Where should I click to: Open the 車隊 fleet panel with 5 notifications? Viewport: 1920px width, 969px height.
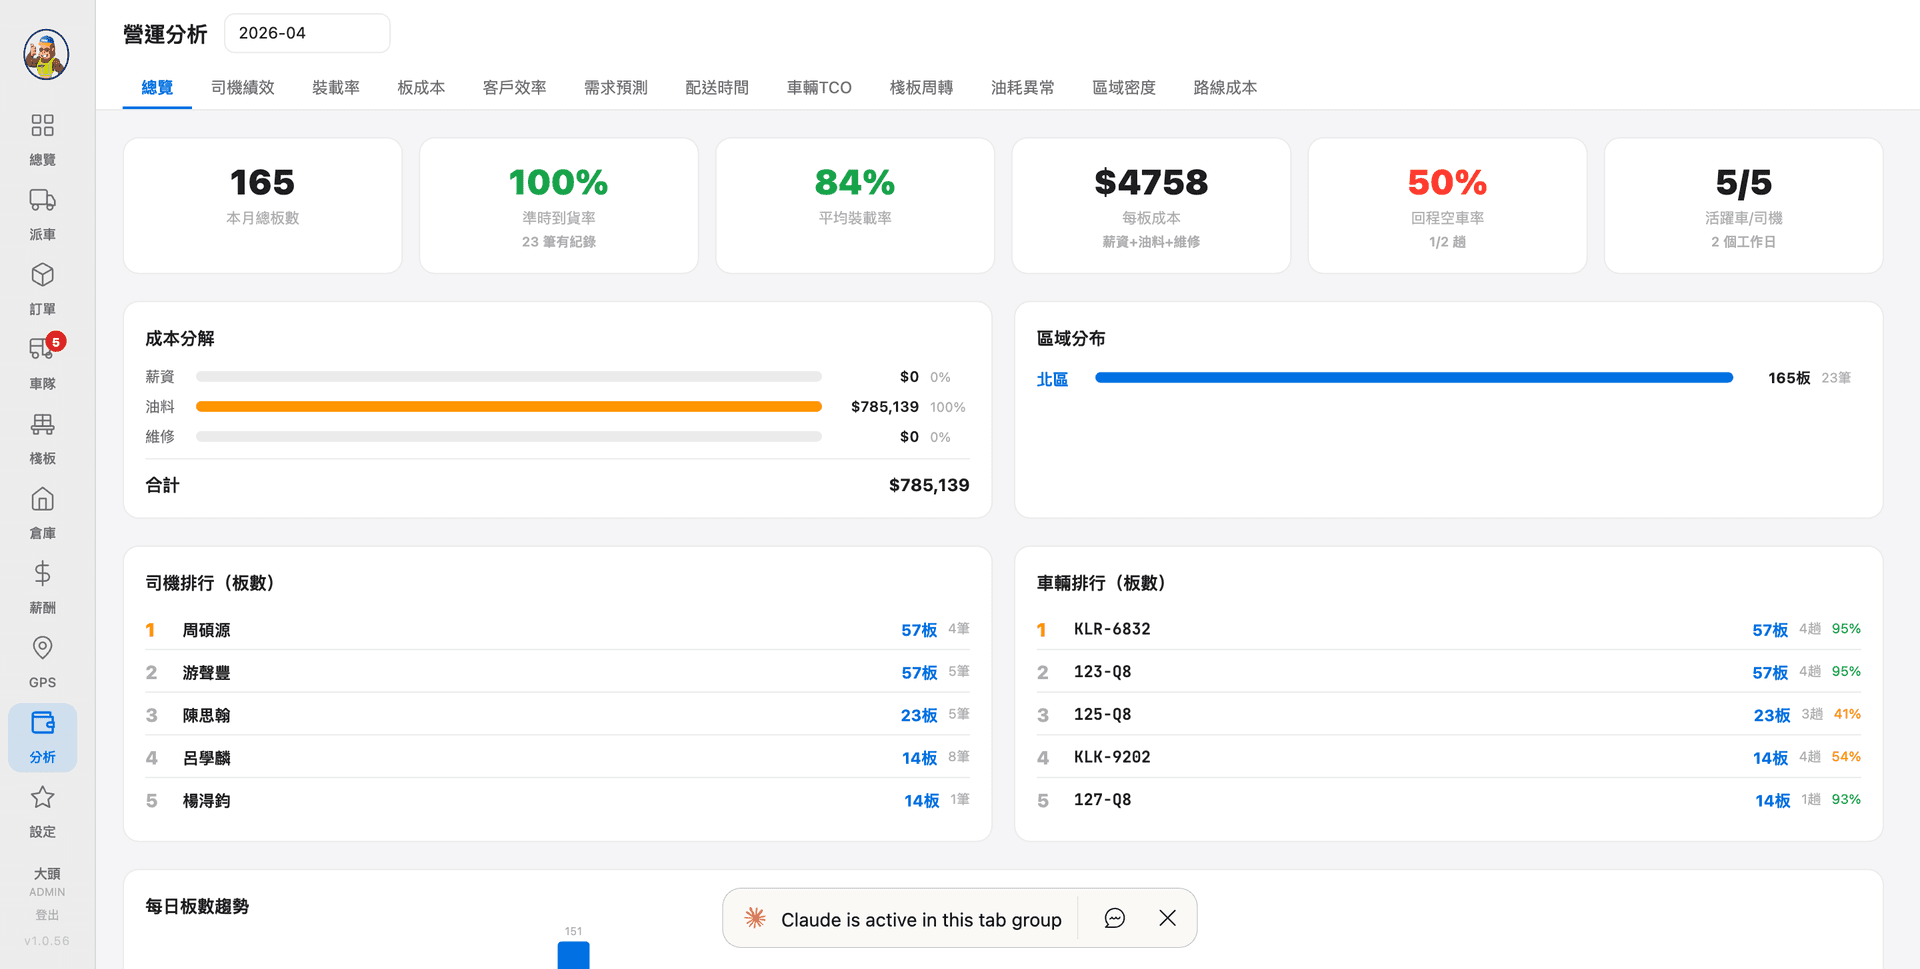43,362
